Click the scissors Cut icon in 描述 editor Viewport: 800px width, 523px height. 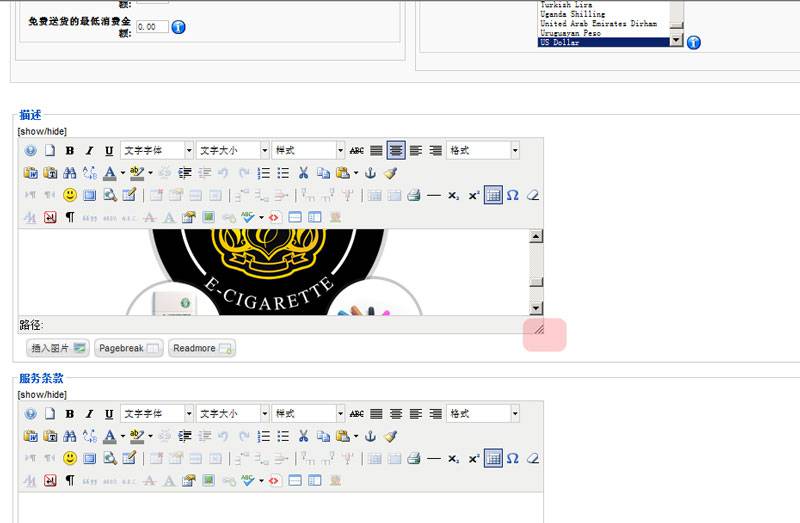click(303, 172)
